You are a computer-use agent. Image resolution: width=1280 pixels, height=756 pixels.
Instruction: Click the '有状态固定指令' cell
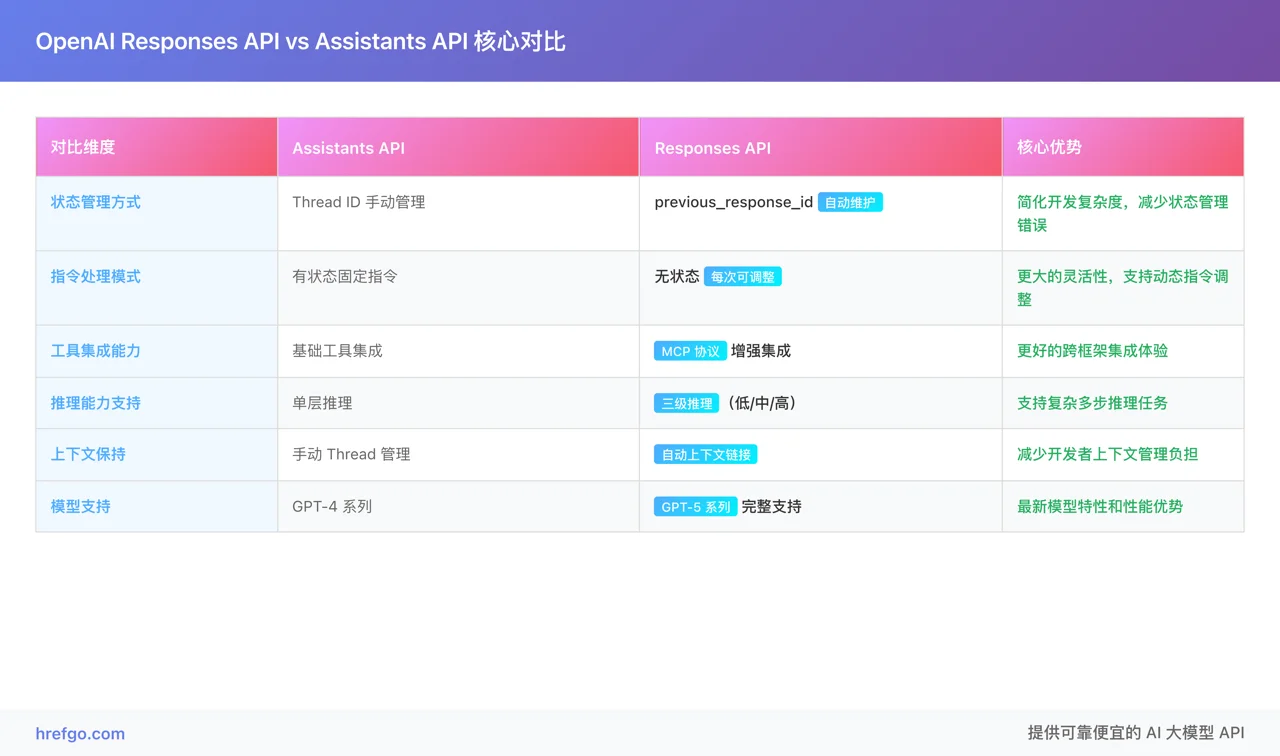pyautogui.click(x=458, y=288)
